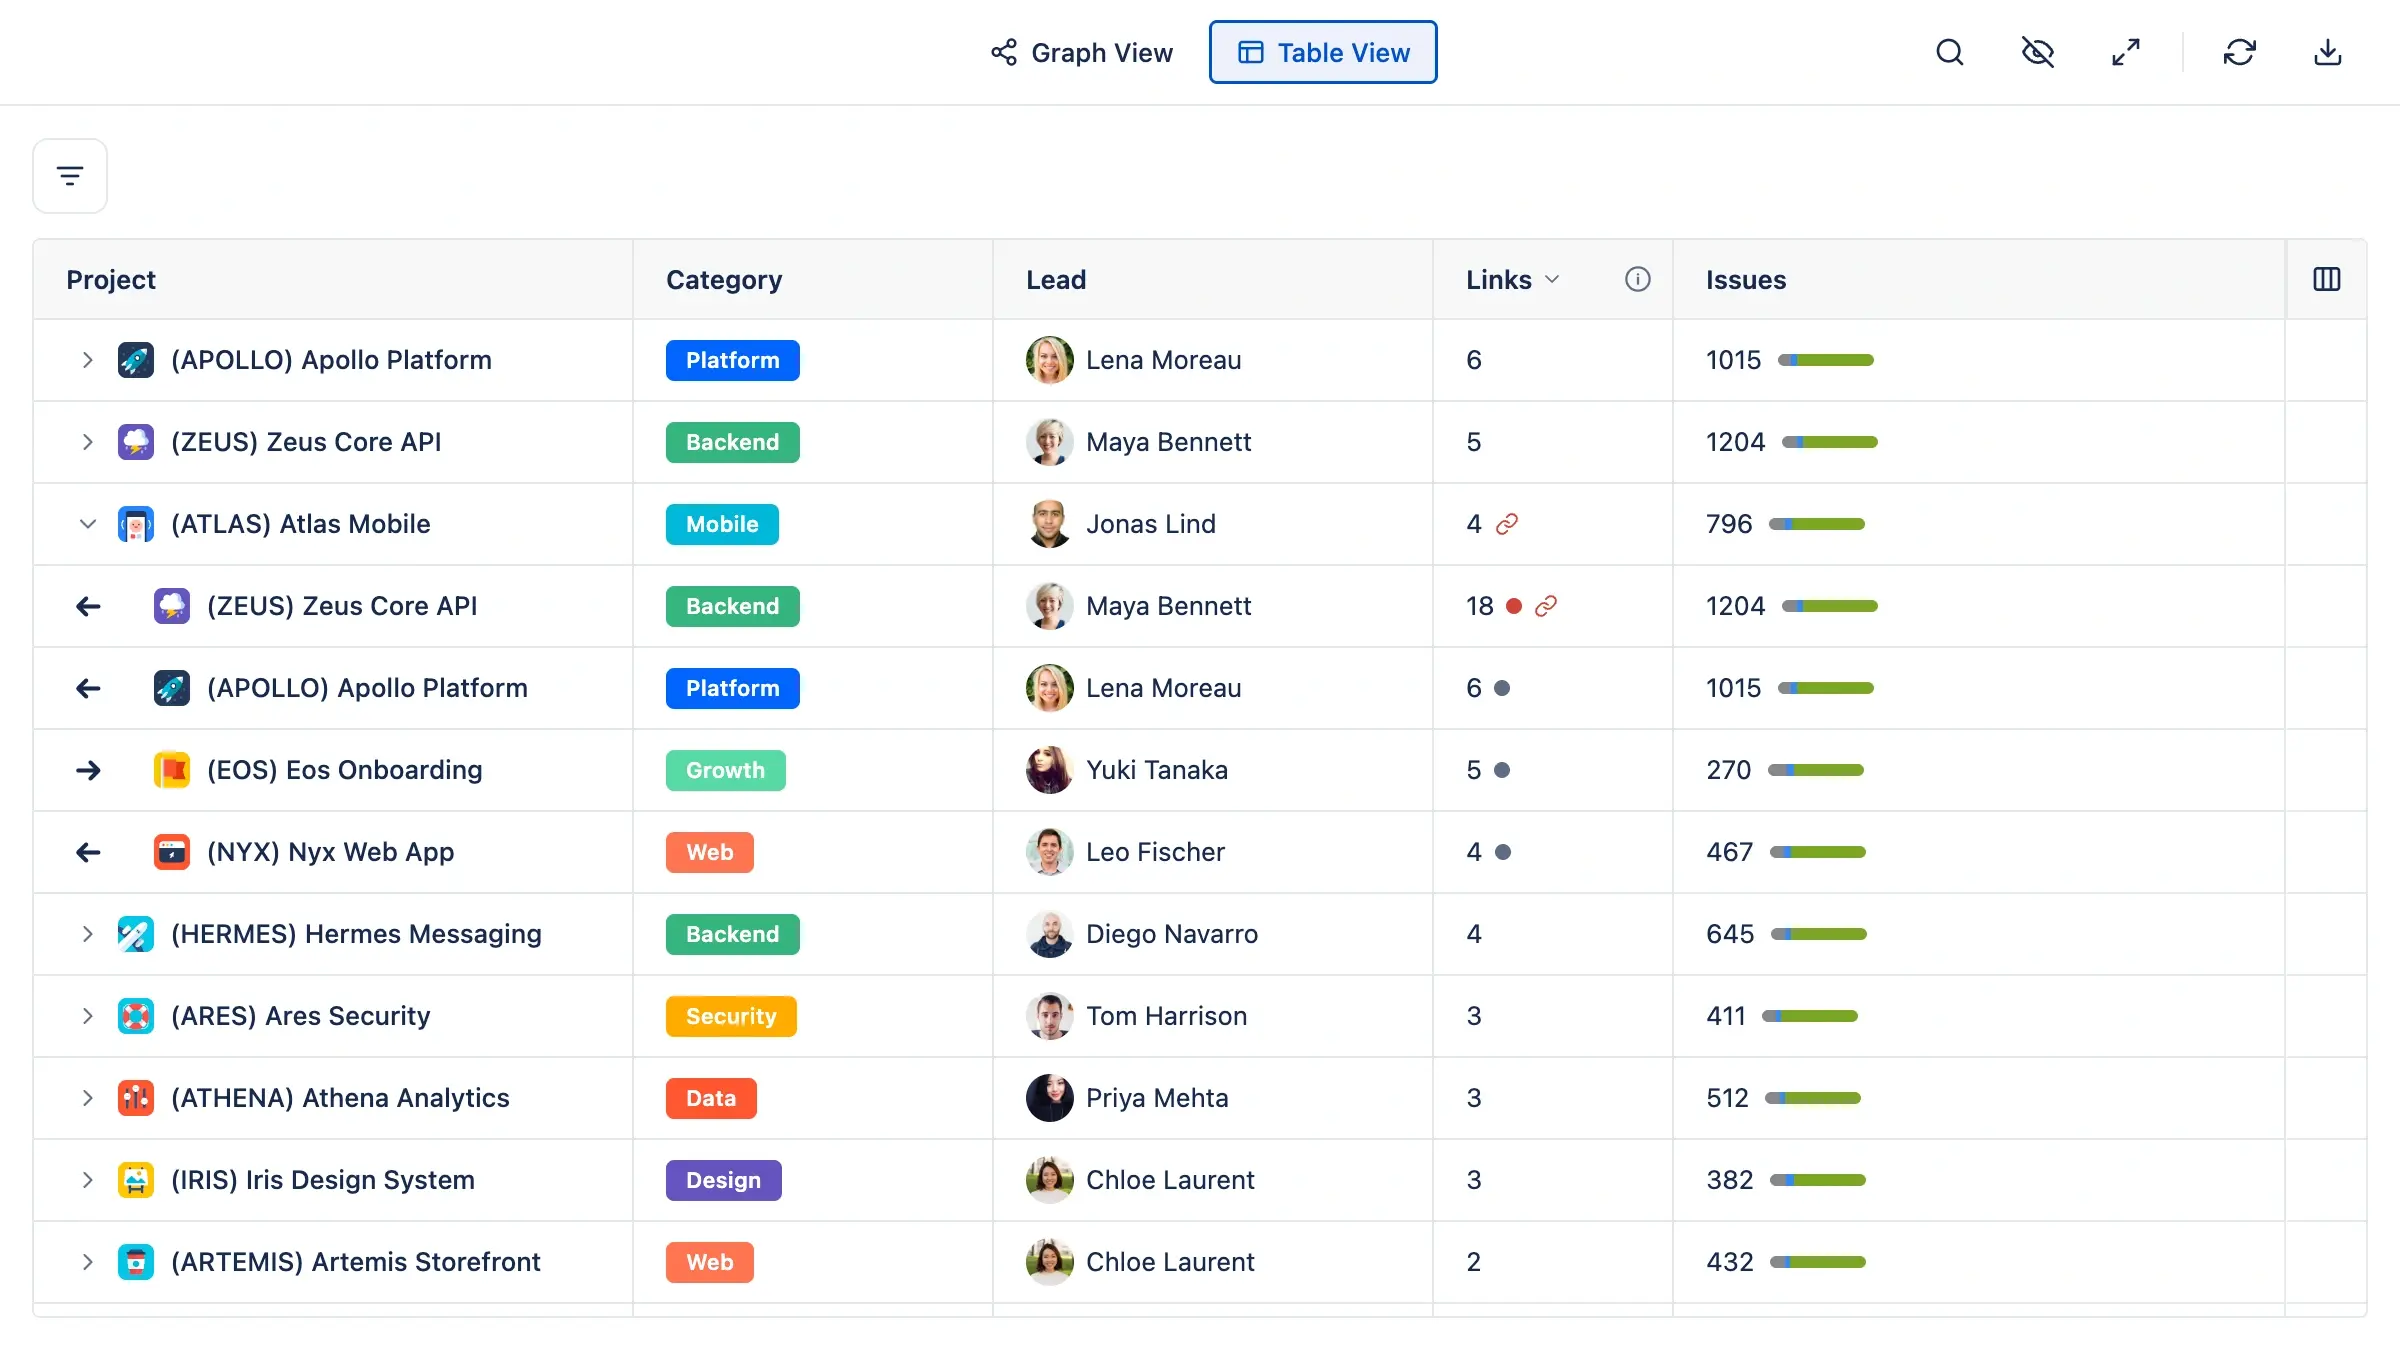Image resolution: width=2400 pixels, height=1350 pixels.
Task: Download the table export
Action: (x=2328, y=52)
